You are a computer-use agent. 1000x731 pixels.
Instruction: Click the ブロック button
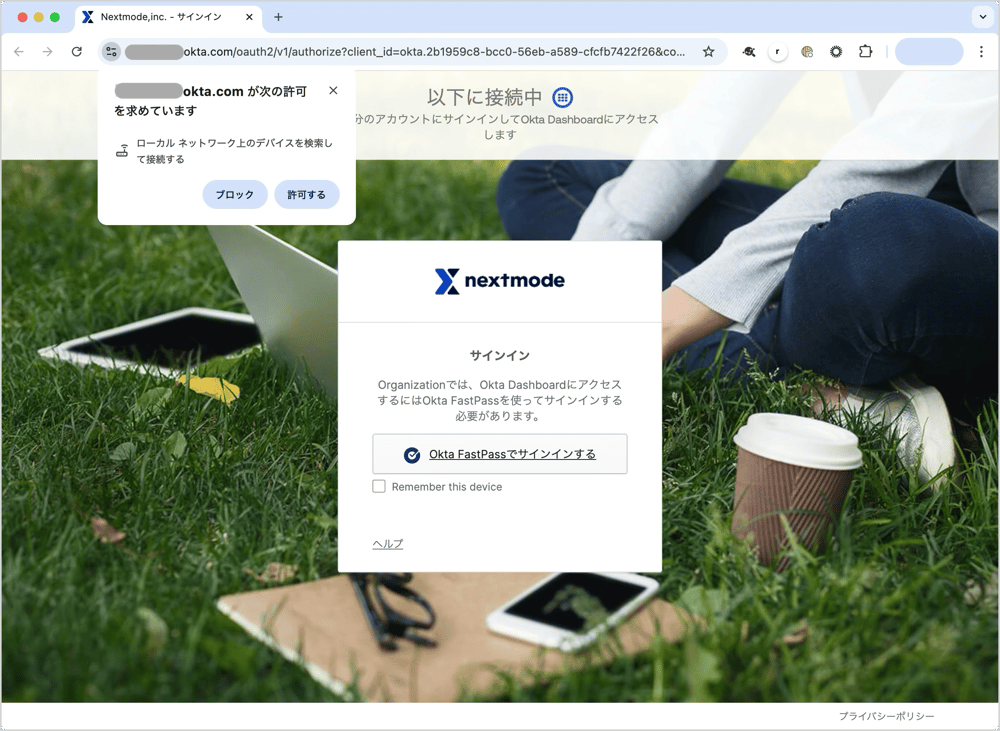235,195
